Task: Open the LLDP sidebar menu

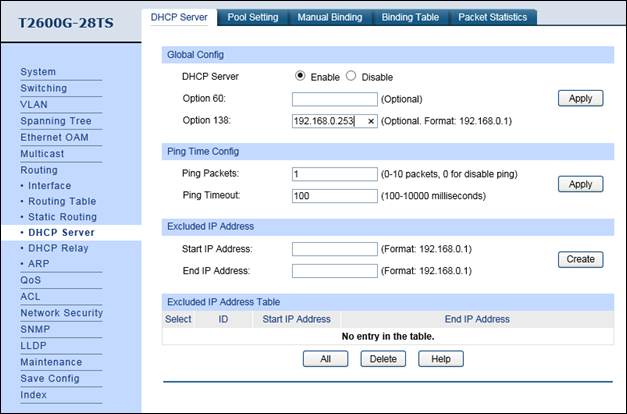Action: click(33, 346)
